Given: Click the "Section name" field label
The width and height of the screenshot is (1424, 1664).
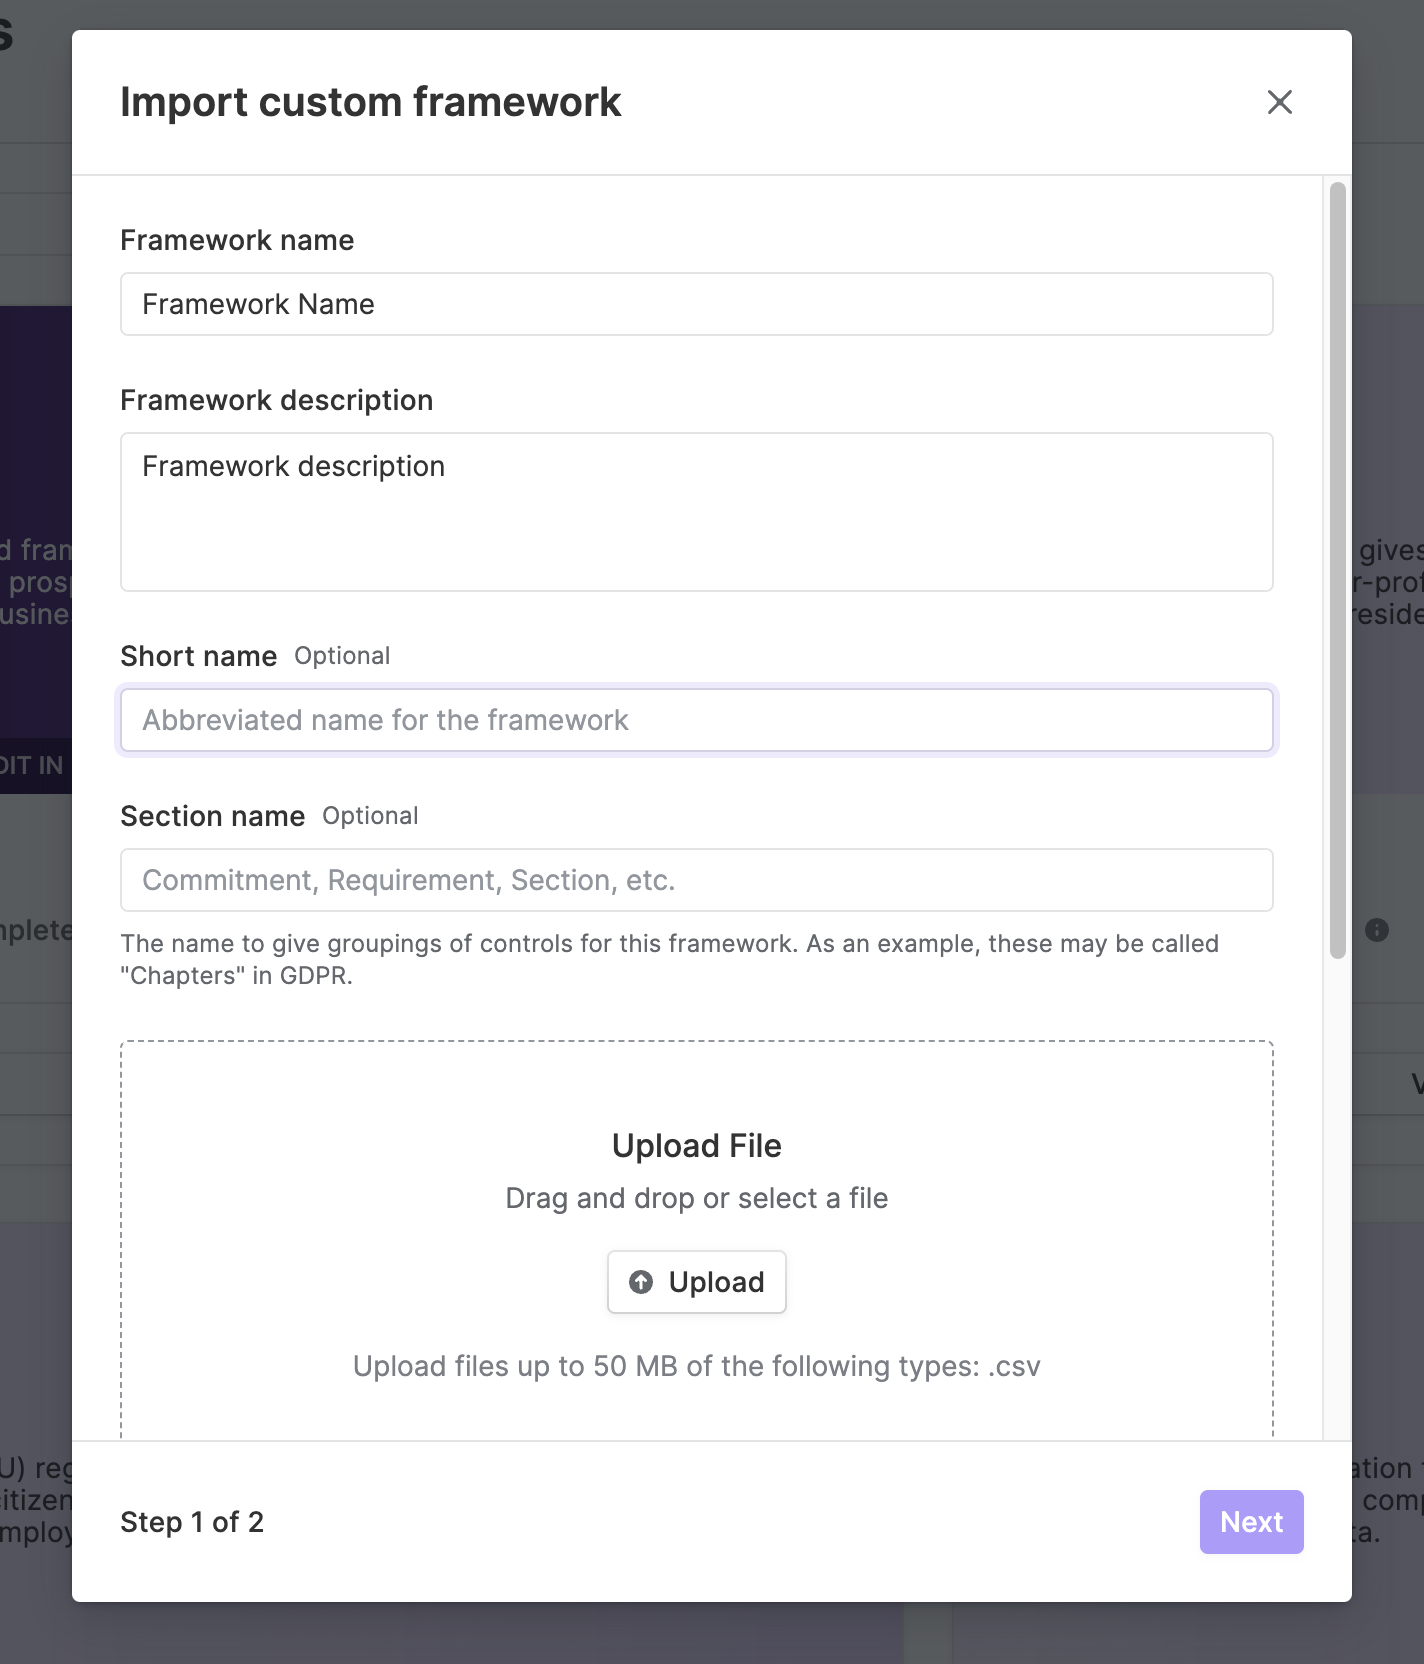Looking at the screenshot, I should click(x=213, y=816).
